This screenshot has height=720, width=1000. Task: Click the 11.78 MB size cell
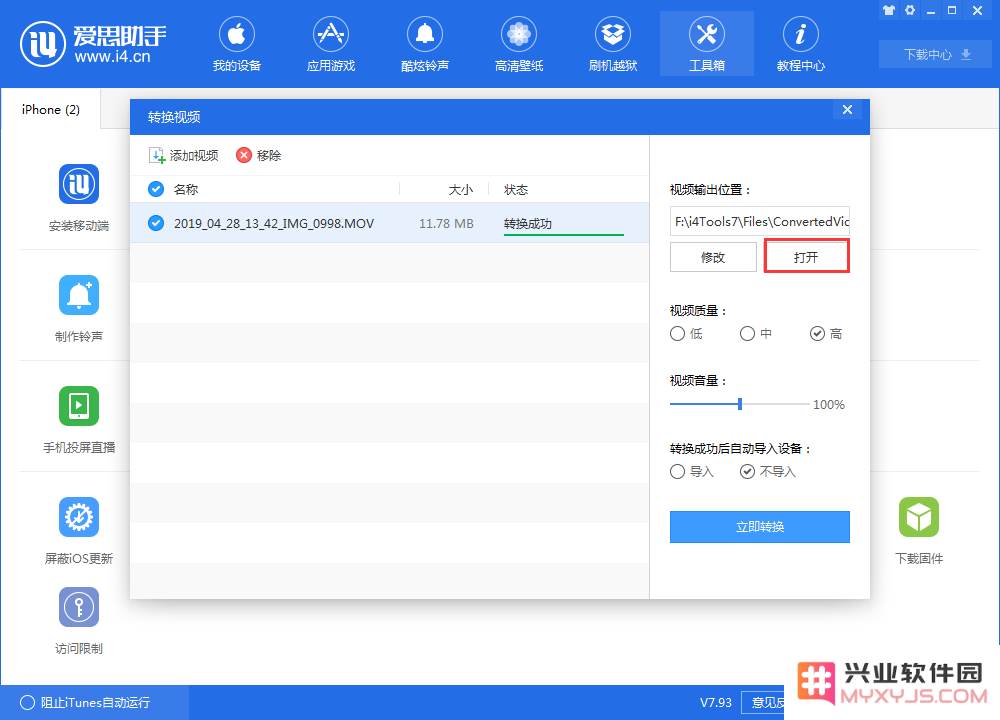pyautogui.click(x=446, y=224)
